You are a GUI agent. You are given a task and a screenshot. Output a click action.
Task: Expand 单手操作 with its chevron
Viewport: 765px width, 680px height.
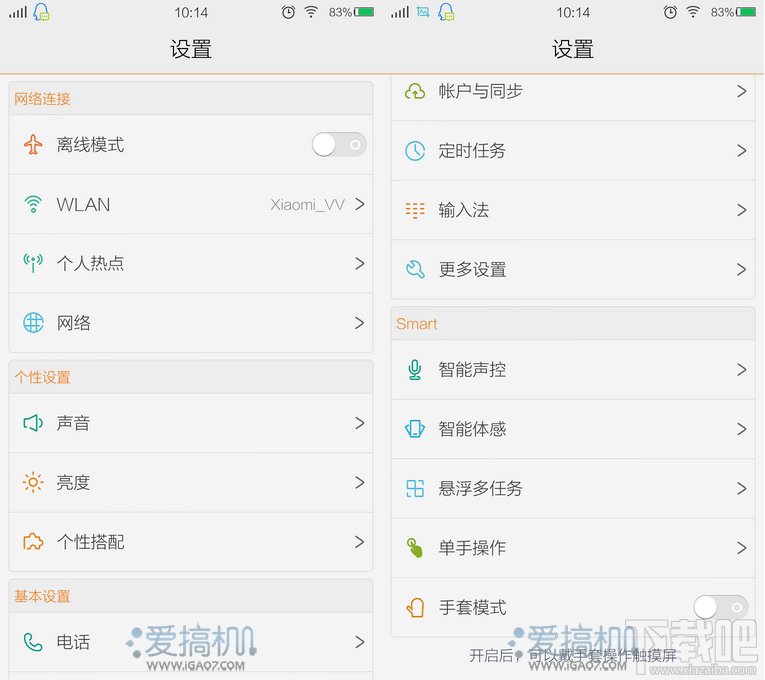click(742, 548)
